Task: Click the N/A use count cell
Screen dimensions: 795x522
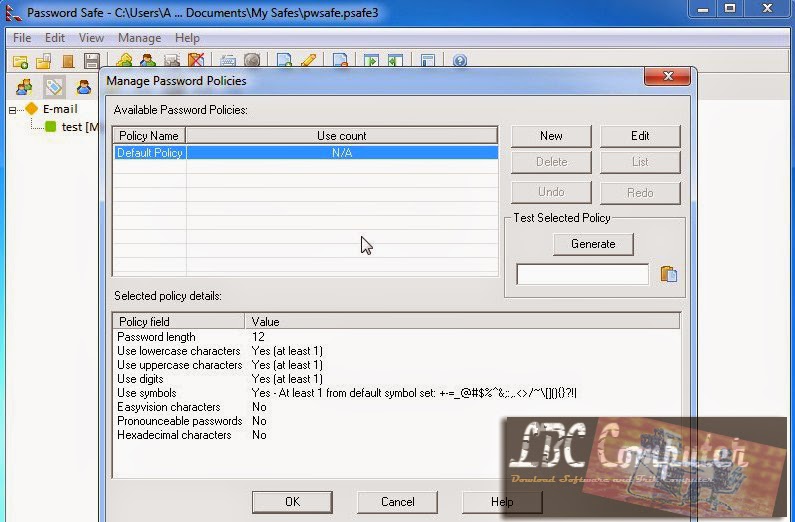Action: 342,153
